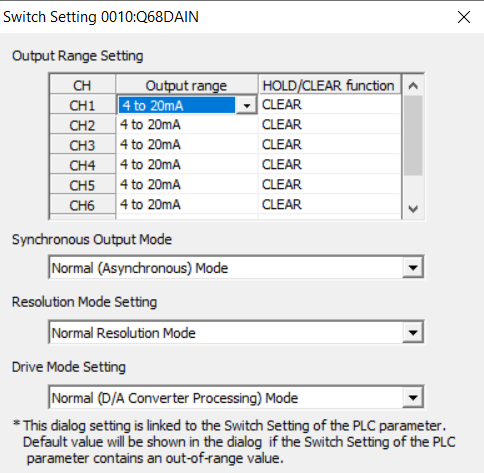Select CH1 output range cell 4 to 20mA
The height and width of the screenshot is (473, 484).
pyautogui.click(x=177, y=105)
